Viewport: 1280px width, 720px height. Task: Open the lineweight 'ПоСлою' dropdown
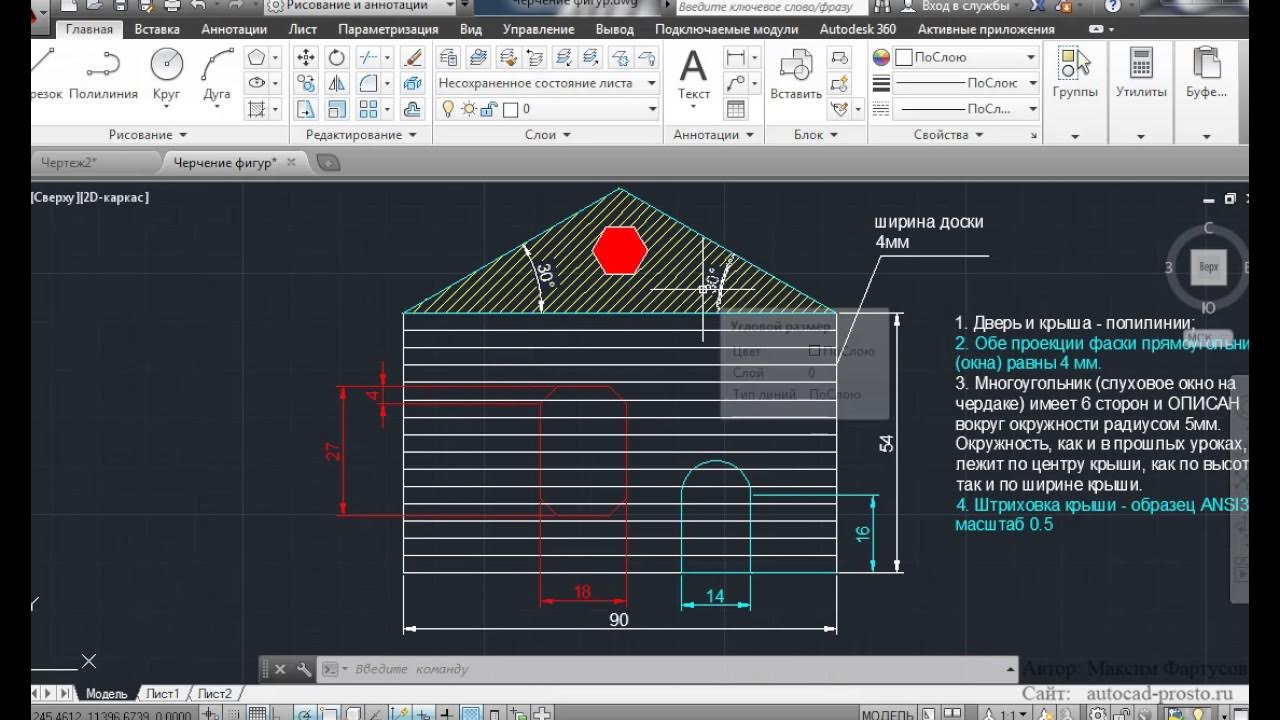click(x=968, y=83)
